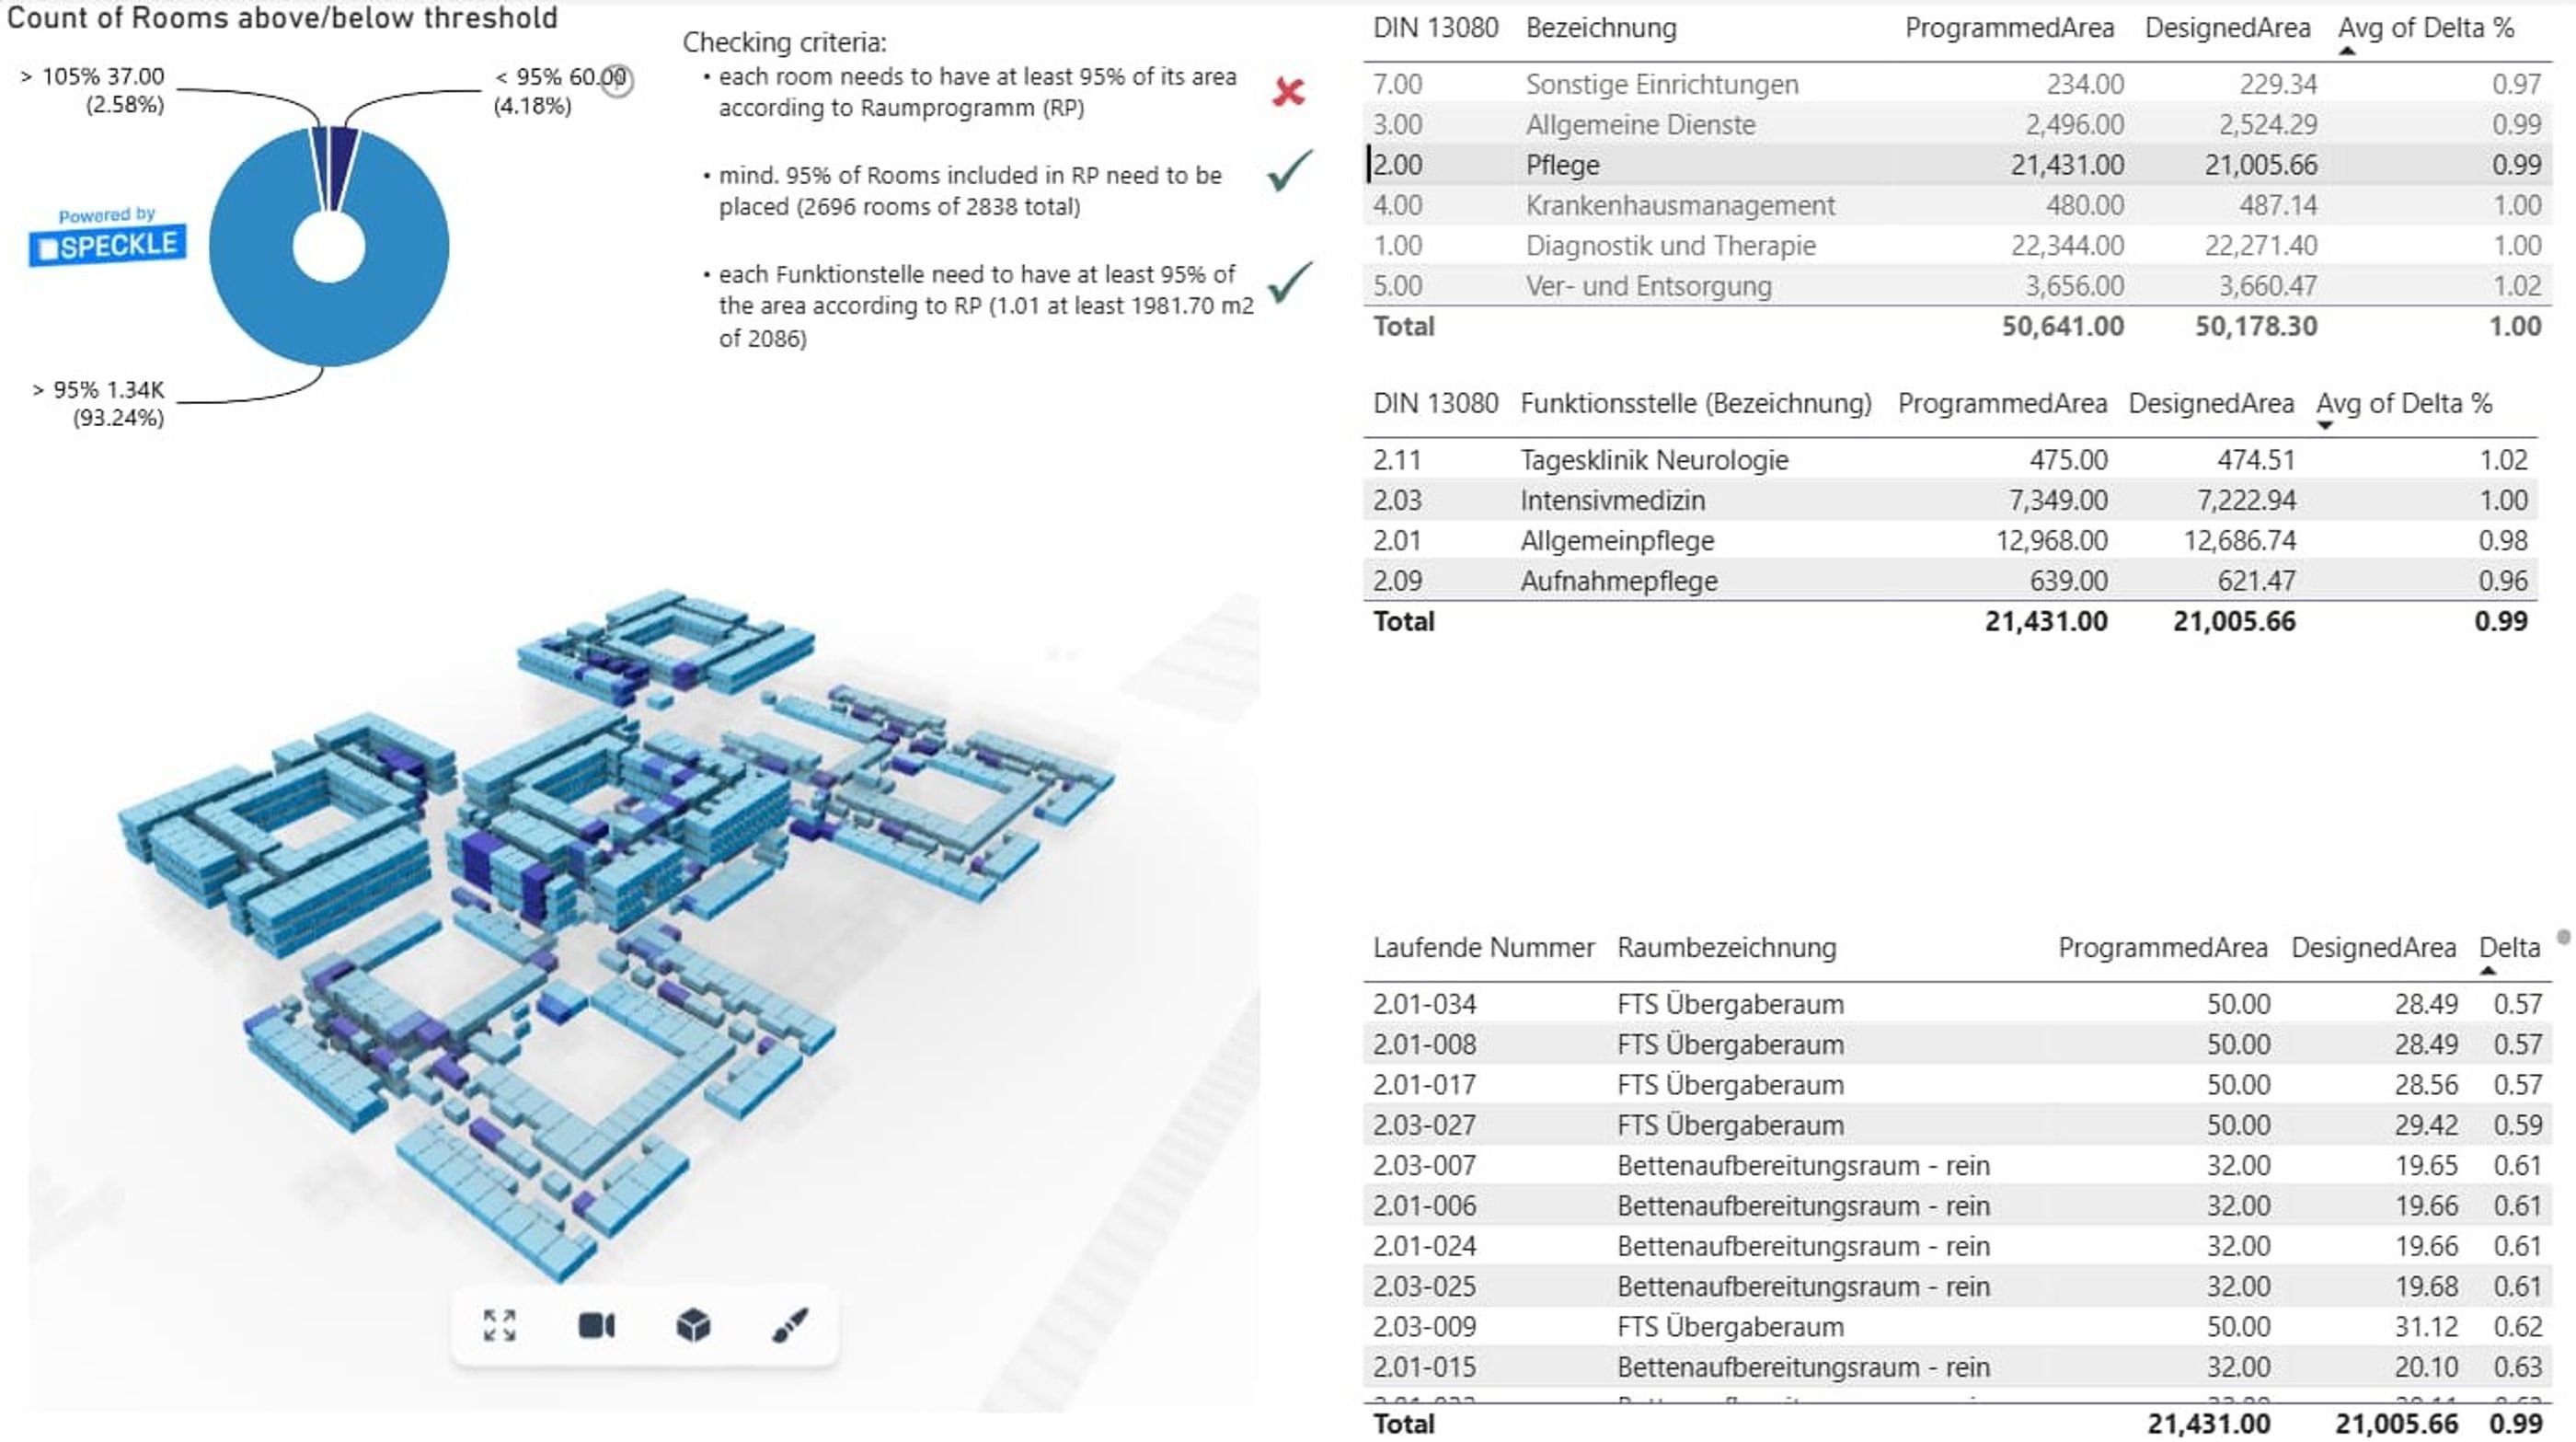The image size is (2576, 1442).
Task: Click the room table vertical scrollbar handle
Action: pyautogui.click(x=2564, y=937)
